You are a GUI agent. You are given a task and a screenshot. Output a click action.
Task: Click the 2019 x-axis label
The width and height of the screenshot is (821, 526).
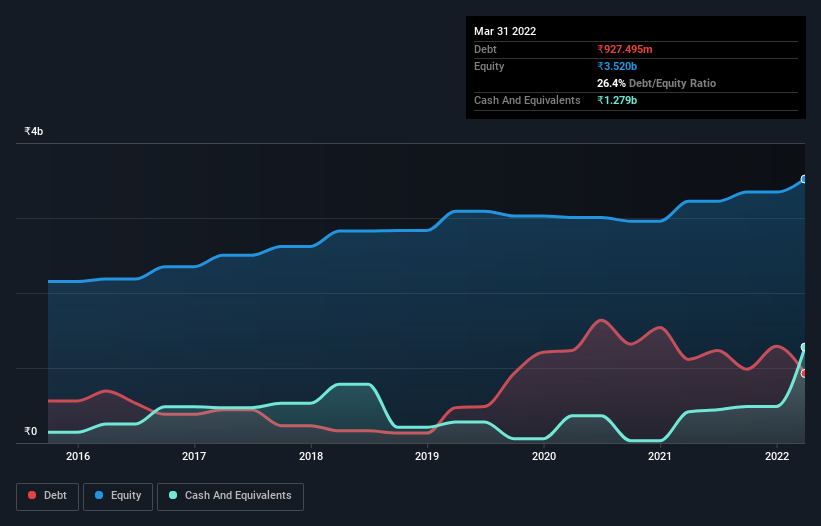coord(427,456)
